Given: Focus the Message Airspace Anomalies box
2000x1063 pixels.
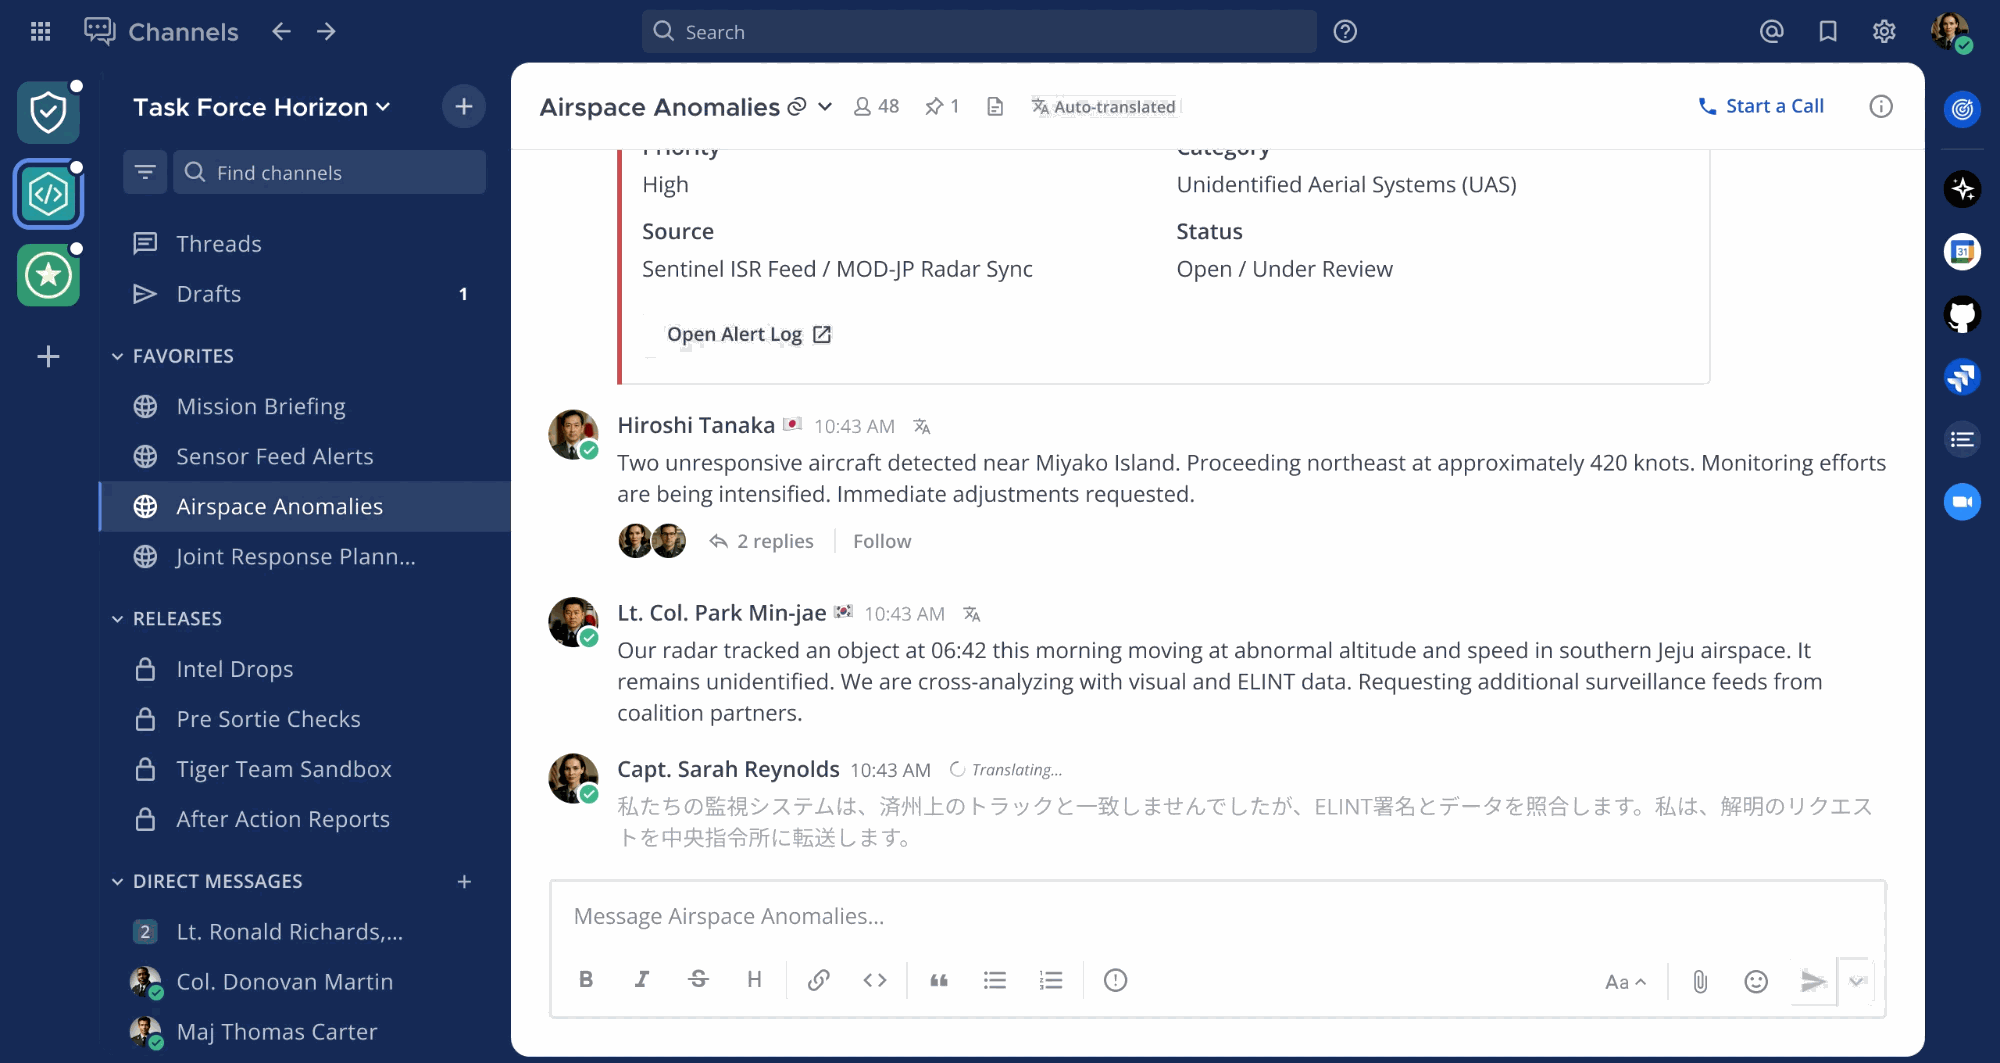Looking at the screenshot, I should point(1217,916).
